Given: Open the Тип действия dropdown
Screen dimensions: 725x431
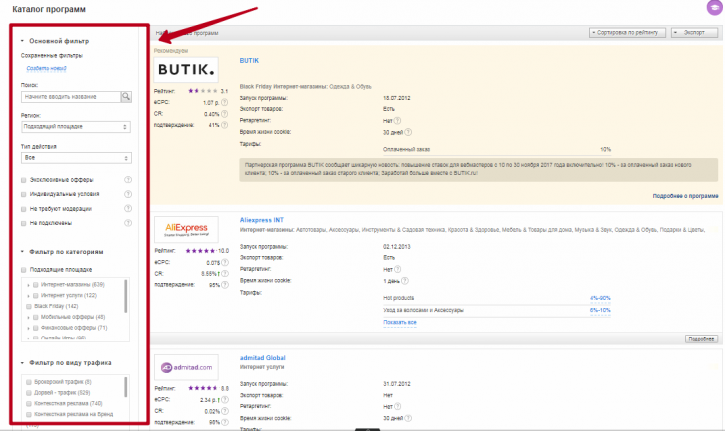Looking at the screenshot, I should click(76, 158).
